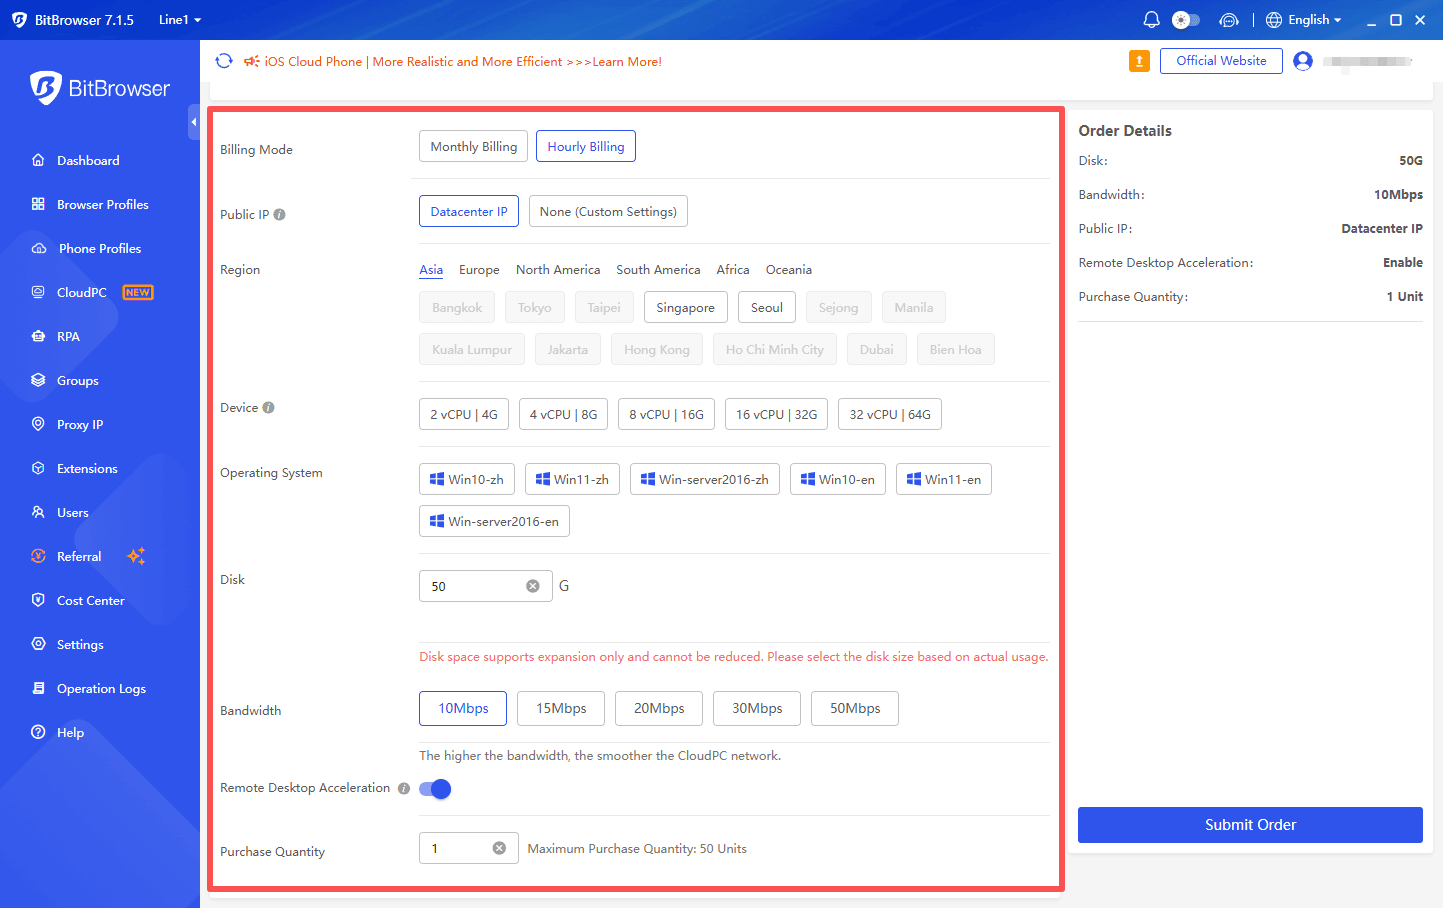This screenshot has width=1443, height=908.
Task: Go to Phone Profiles section
Action: 100,248
